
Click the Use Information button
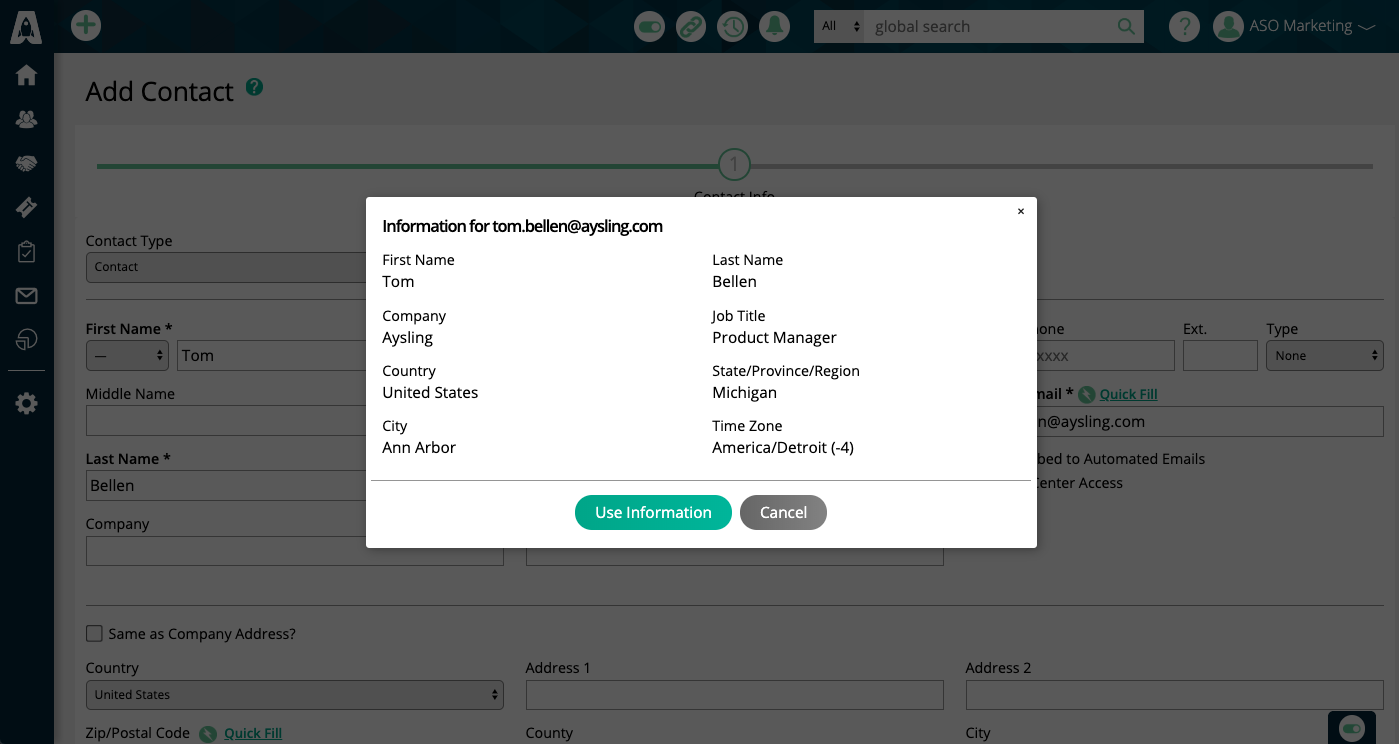pyautogui.click(x=653, y=512)
